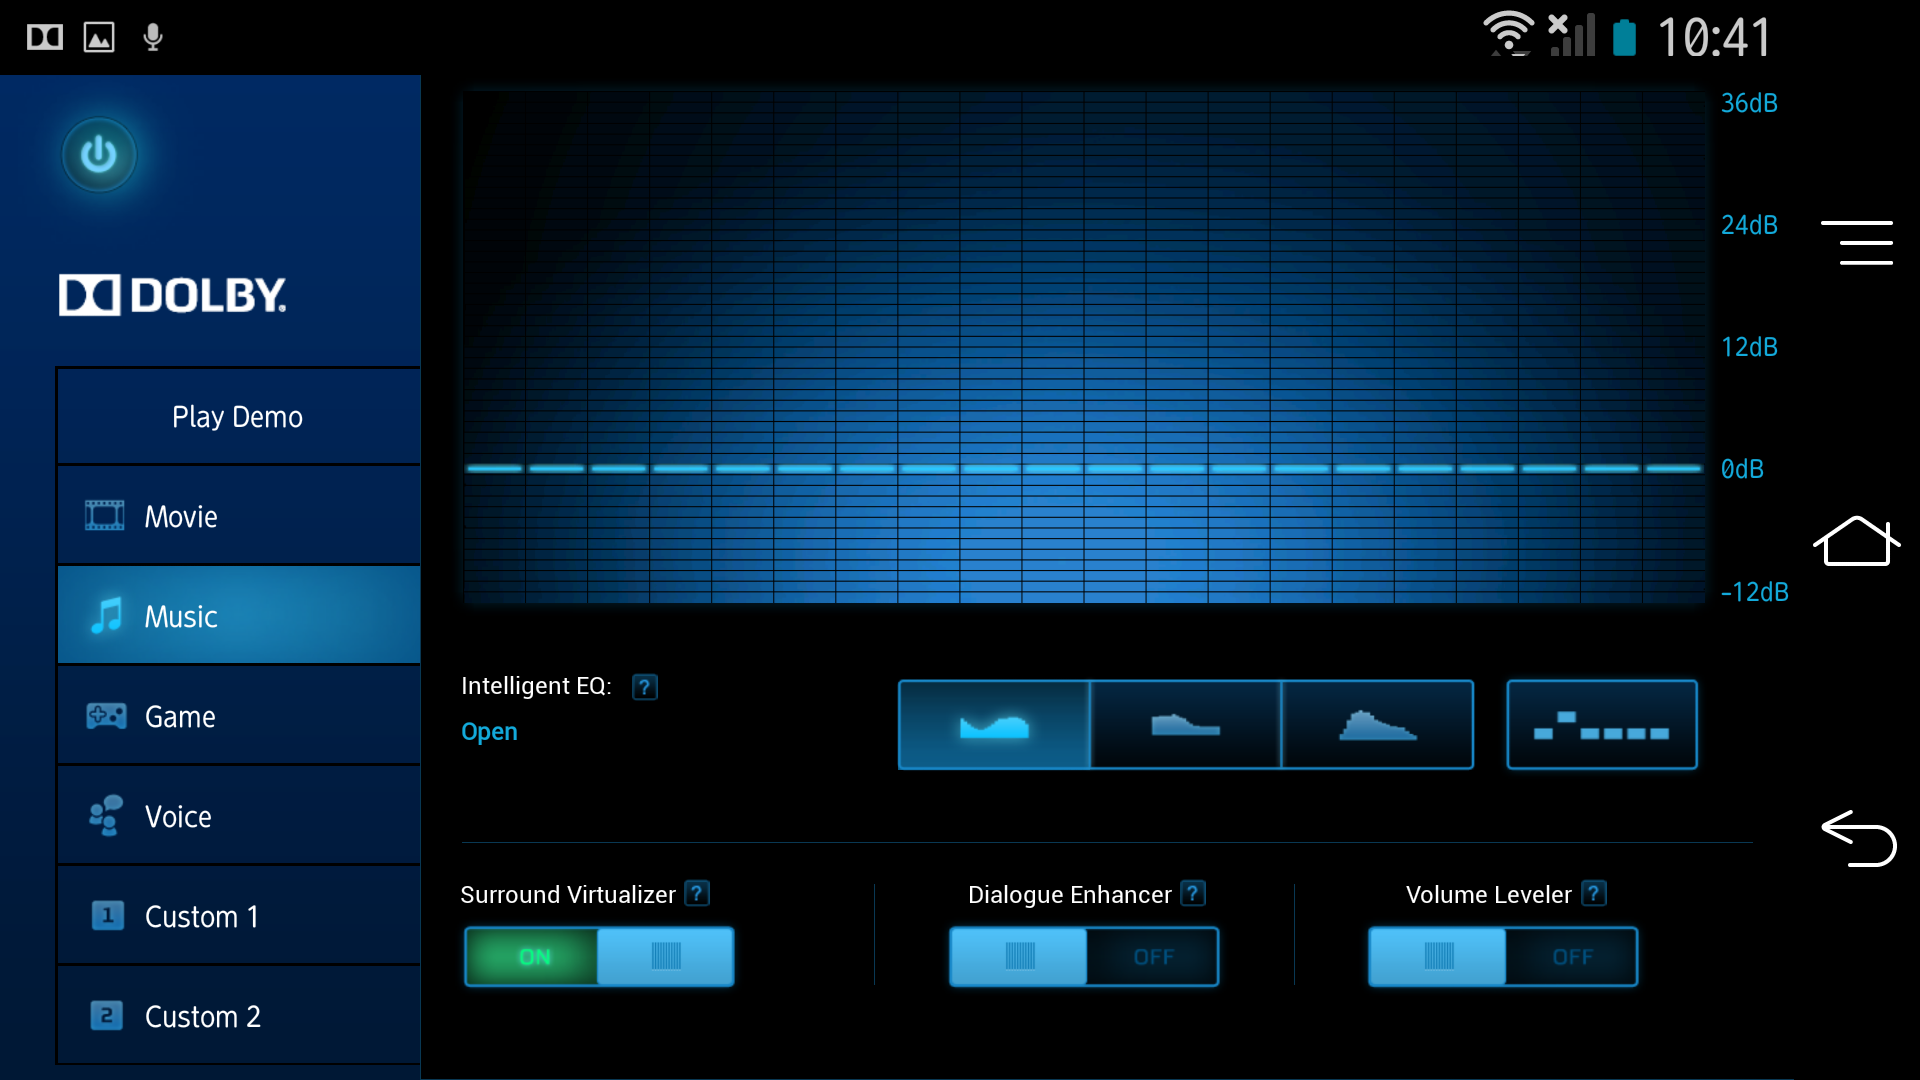Image resolution: width=1920 pixels, height=1080 pixels.
Task: Tap the 36dB scale label
Action: (1749, 103)
